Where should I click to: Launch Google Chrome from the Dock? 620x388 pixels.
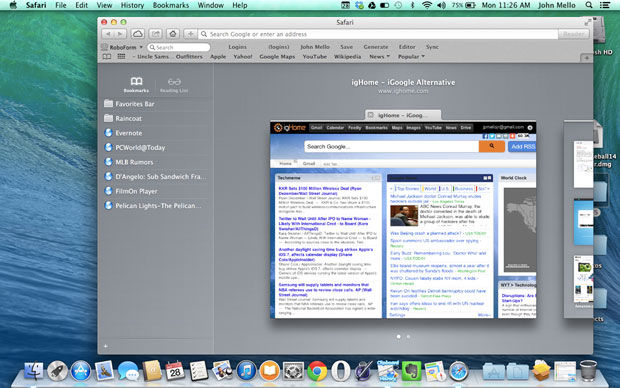(317, 371)
